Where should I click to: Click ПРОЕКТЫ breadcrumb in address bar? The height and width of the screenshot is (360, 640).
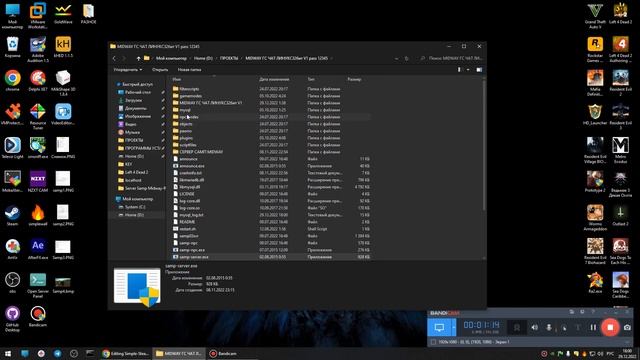[229, 58]
